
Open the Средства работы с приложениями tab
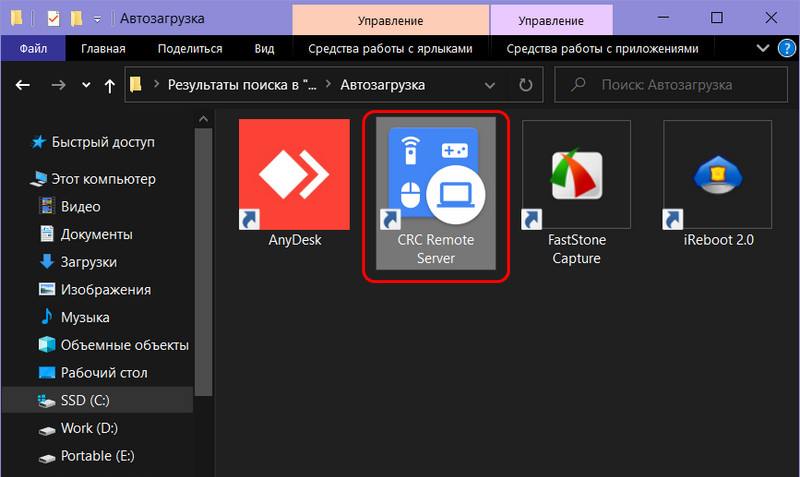point(602,48)
